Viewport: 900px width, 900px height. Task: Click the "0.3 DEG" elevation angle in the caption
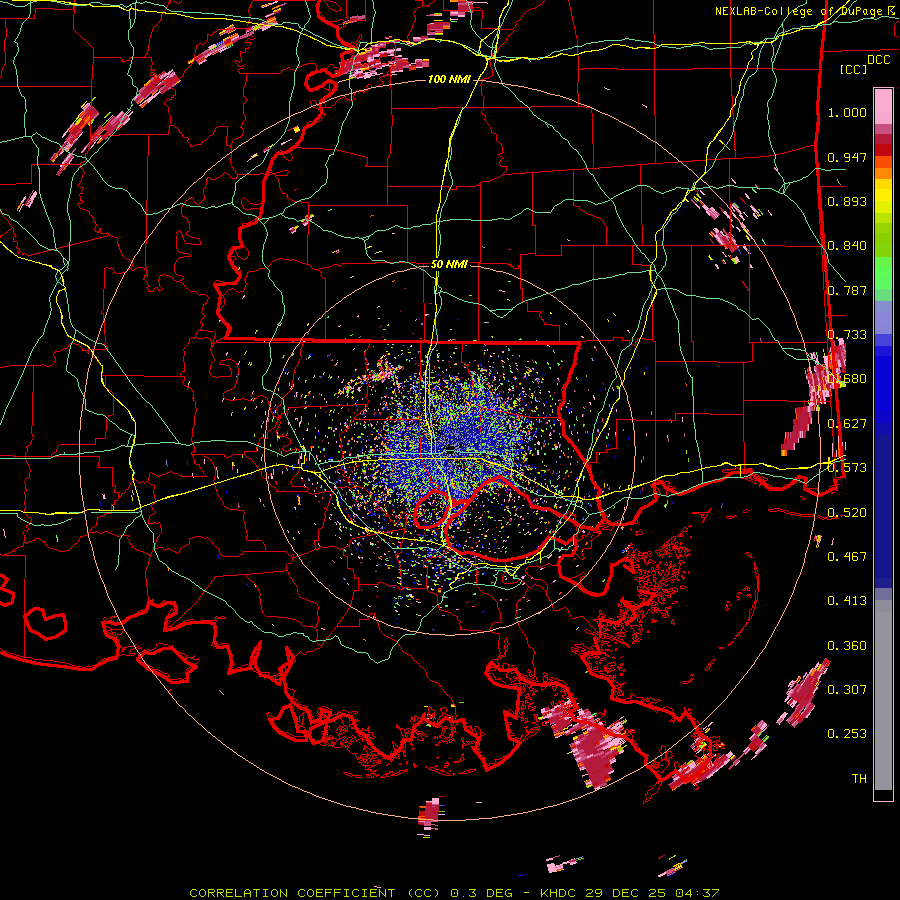pyautogui.click(x=481, y=893)
